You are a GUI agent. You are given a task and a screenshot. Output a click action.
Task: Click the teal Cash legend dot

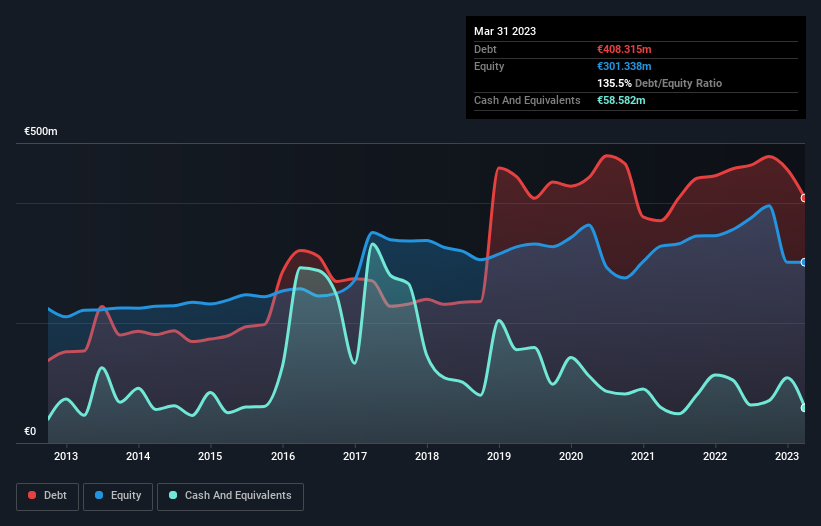tap(173, 495)
